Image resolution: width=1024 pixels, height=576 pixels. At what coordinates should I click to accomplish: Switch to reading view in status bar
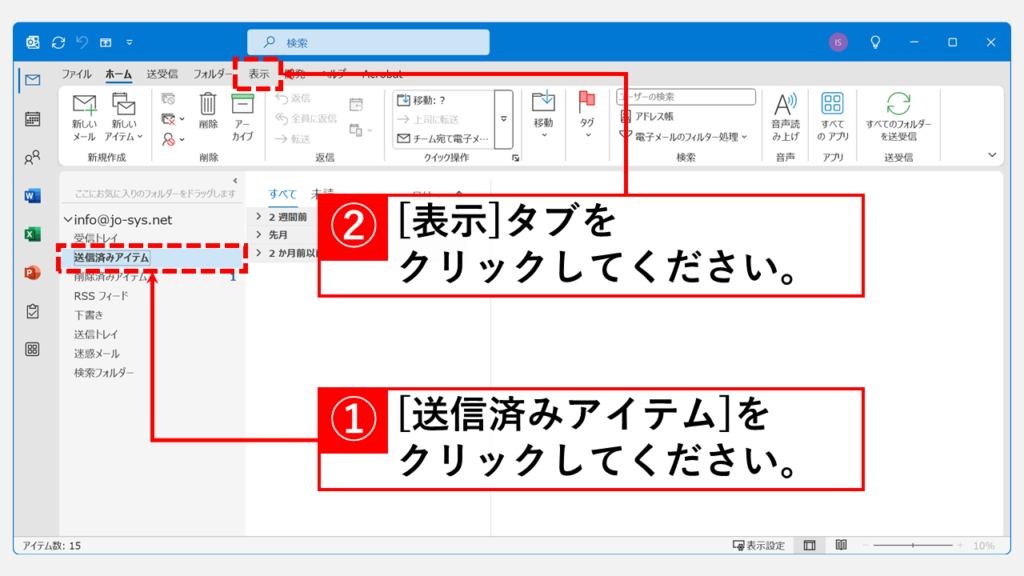point(841,545)
